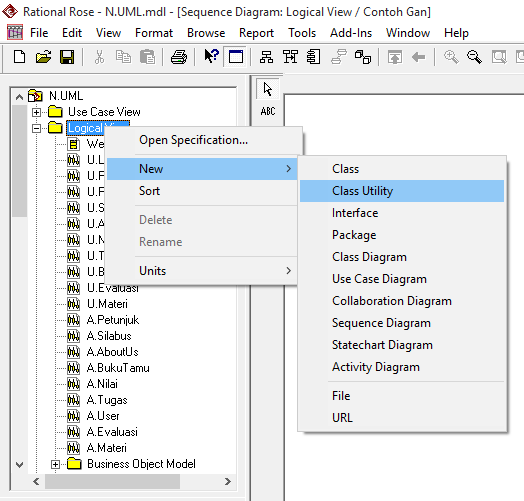Viewport: 524px width, 501px height.
Task: Choose Sort in the context menu
Action: point(202,191)
